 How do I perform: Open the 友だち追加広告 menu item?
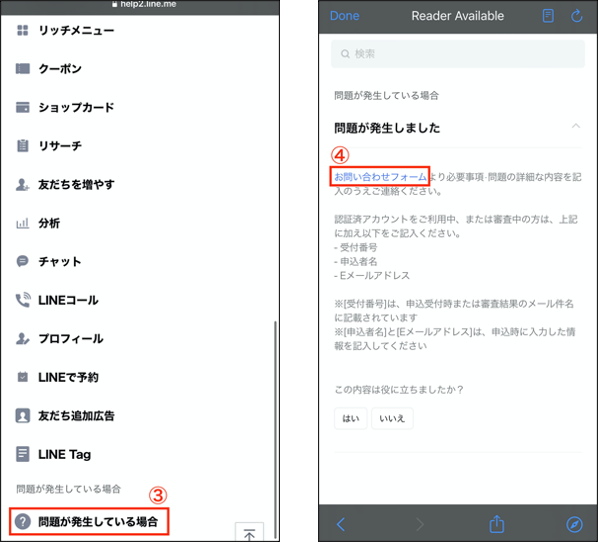pos(76,415)
